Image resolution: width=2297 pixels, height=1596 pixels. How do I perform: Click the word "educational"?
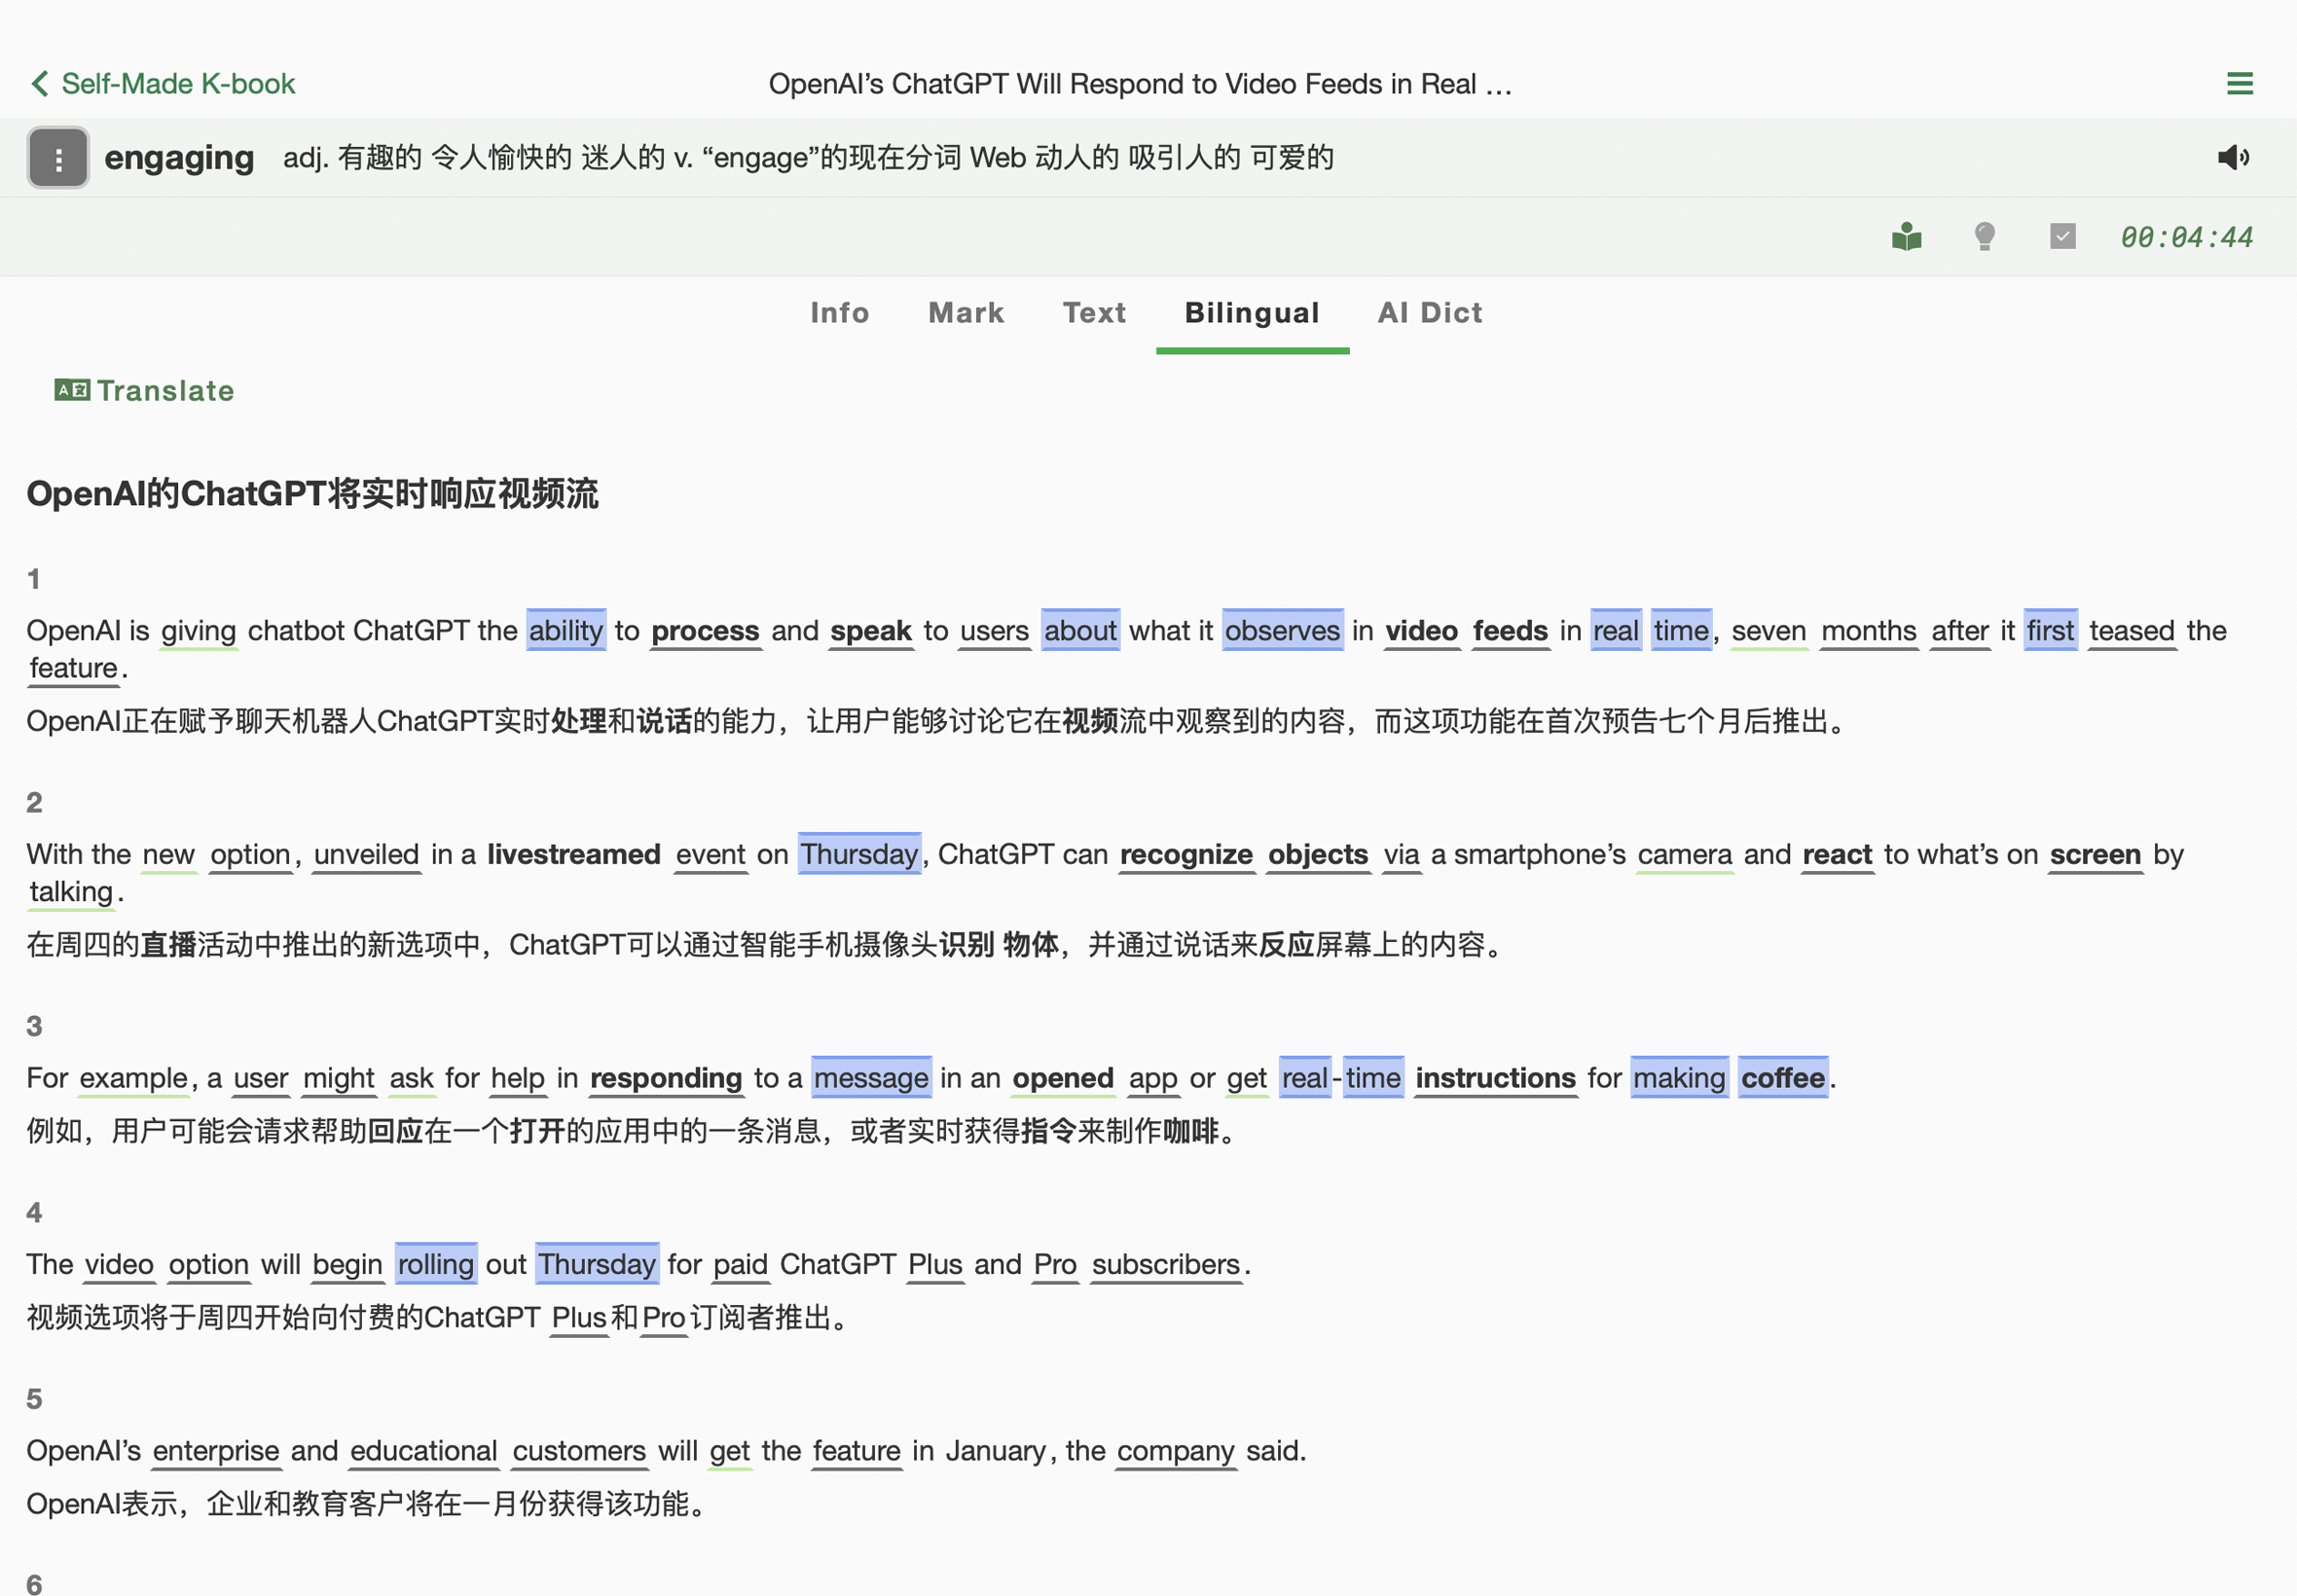click(424, 1452)
